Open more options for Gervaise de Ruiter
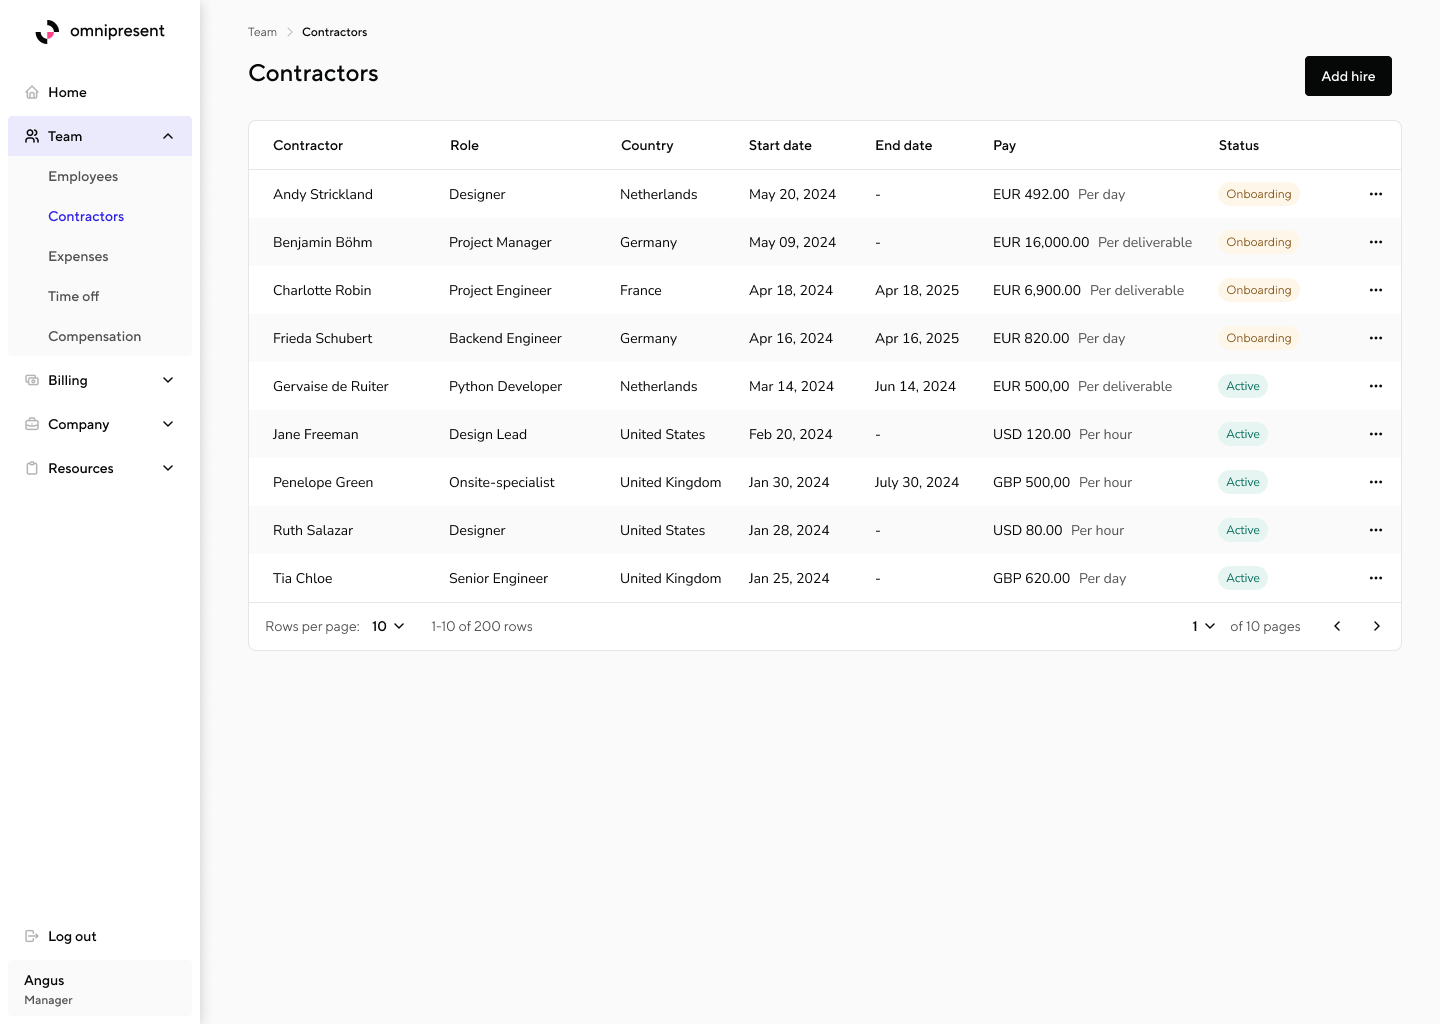This screenshot has height=1024, width=1440. tap(1376, 386)
